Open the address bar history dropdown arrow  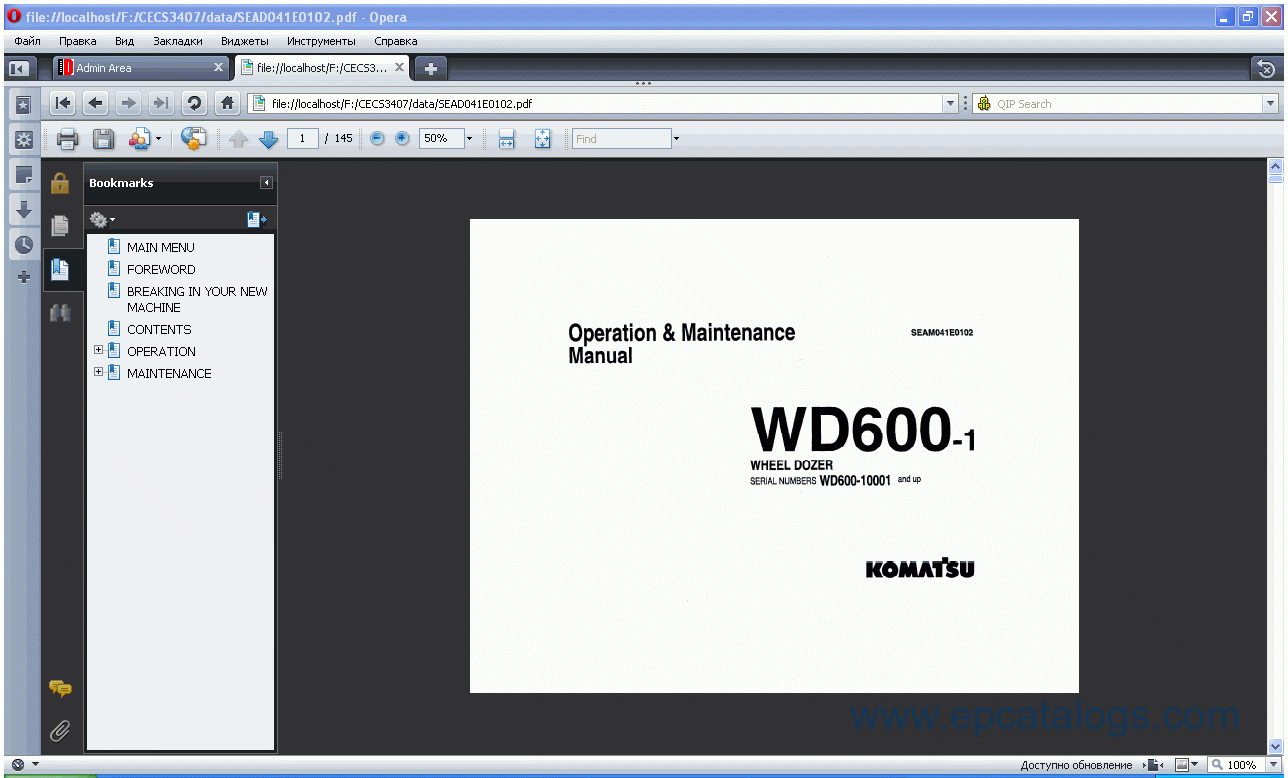[950, 103]
